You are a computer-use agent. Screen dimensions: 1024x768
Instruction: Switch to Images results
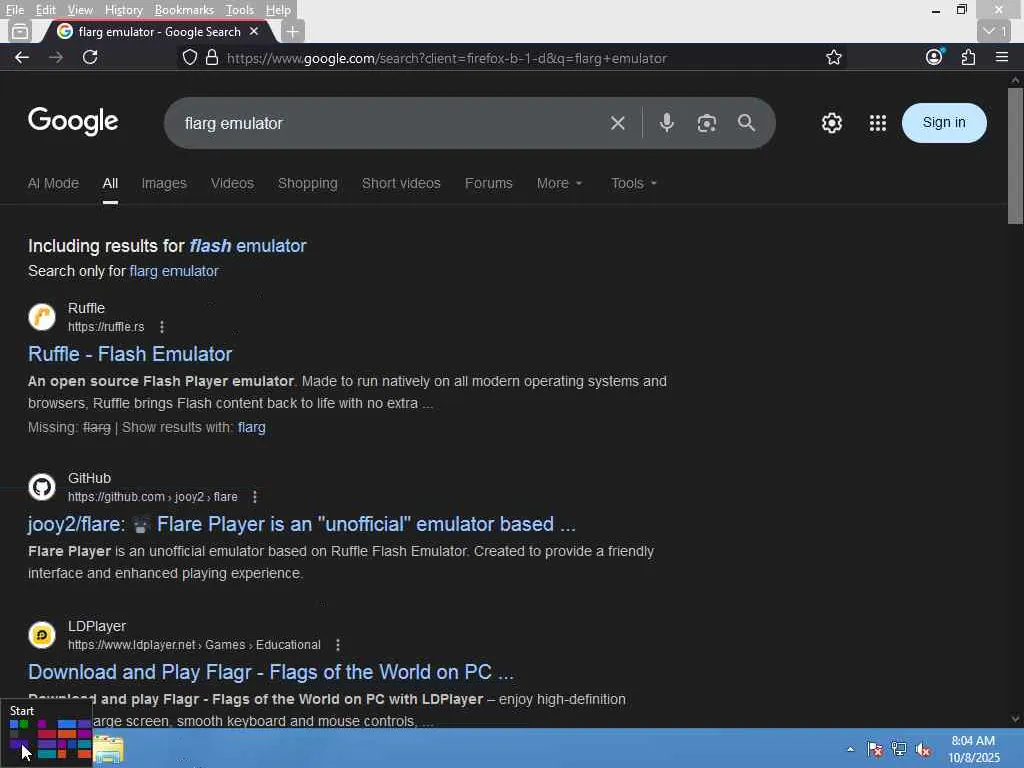click(164, 184)
